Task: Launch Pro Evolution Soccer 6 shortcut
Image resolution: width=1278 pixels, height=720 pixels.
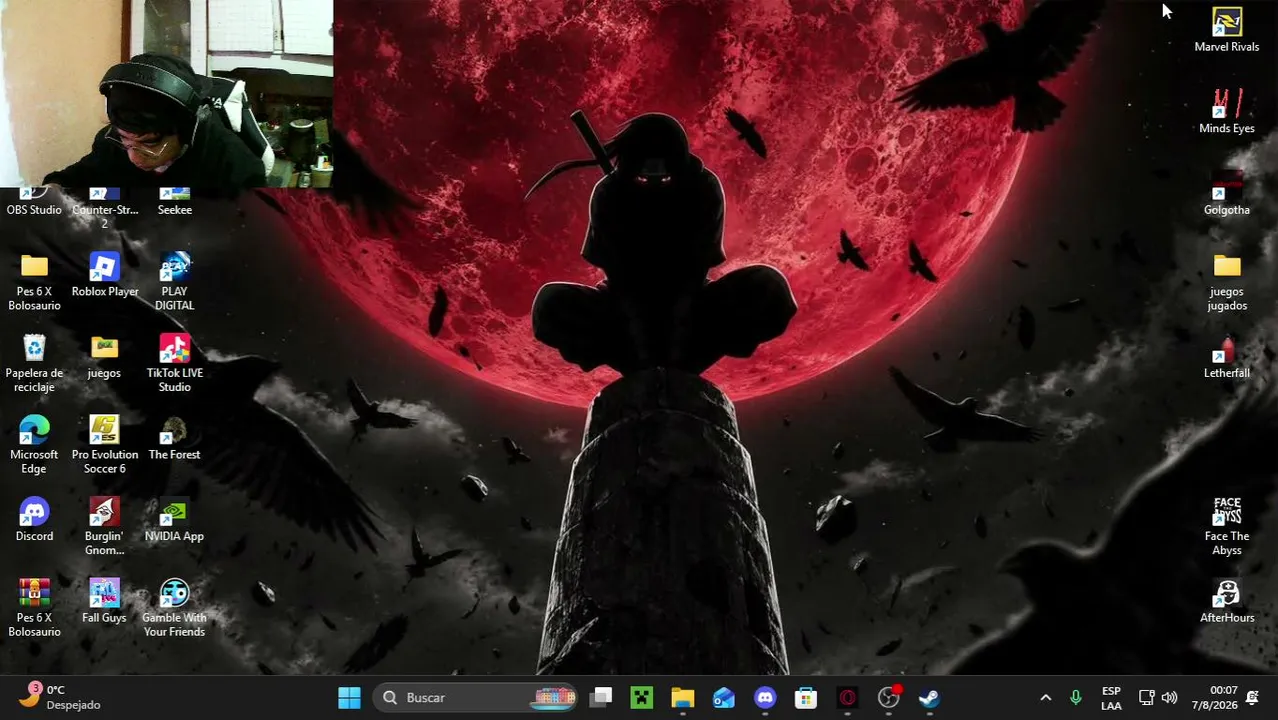Action: [105, 445]
